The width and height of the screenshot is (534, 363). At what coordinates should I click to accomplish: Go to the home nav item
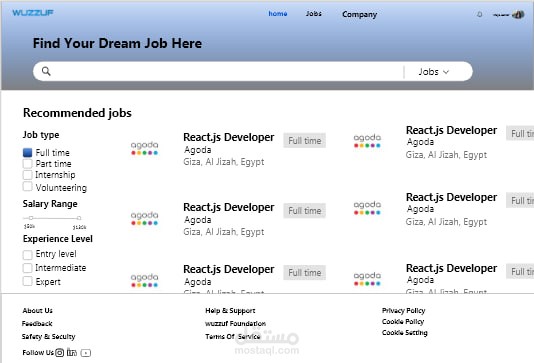(278, 14)
